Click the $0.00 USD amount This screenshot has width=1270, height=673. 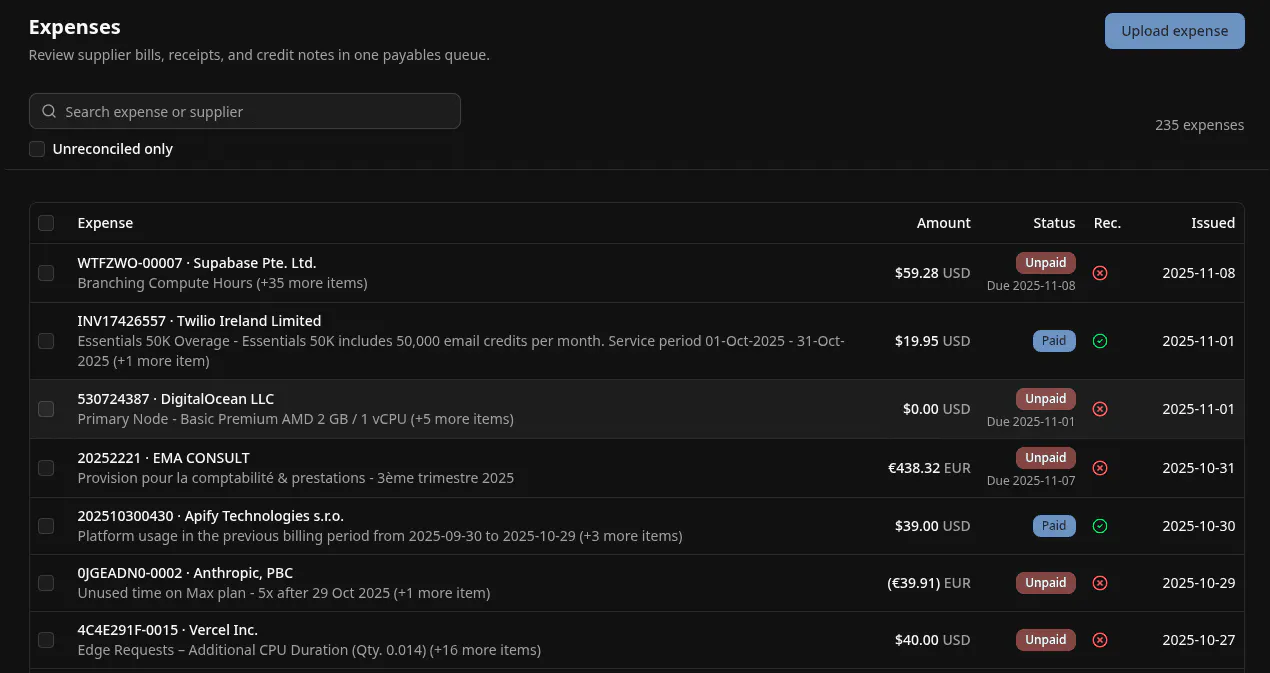(937, 409)
